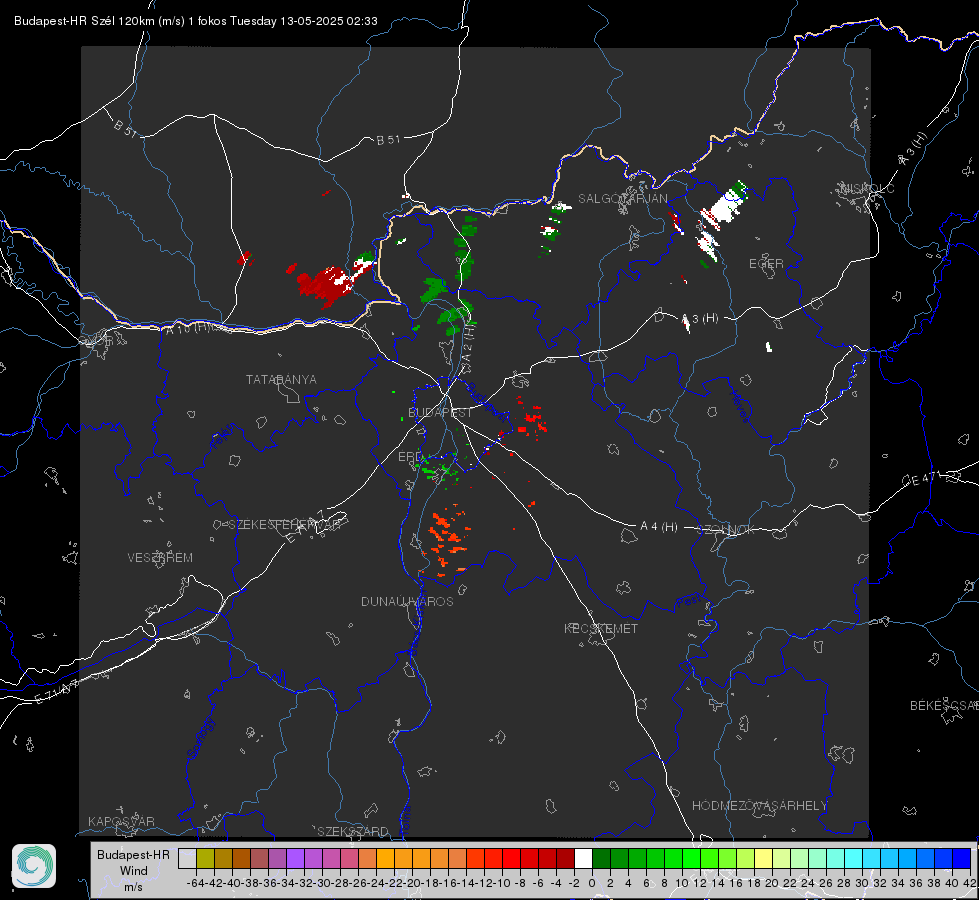Click the ERD city label
Image resolution: width=979 pixels, height=900 pixels.
coord(410,457)
